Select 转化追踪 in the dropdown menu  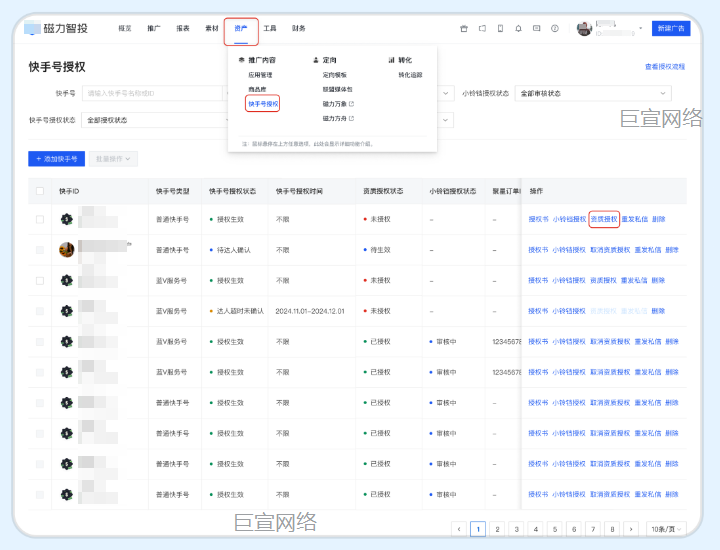click(x=410, y=75)
